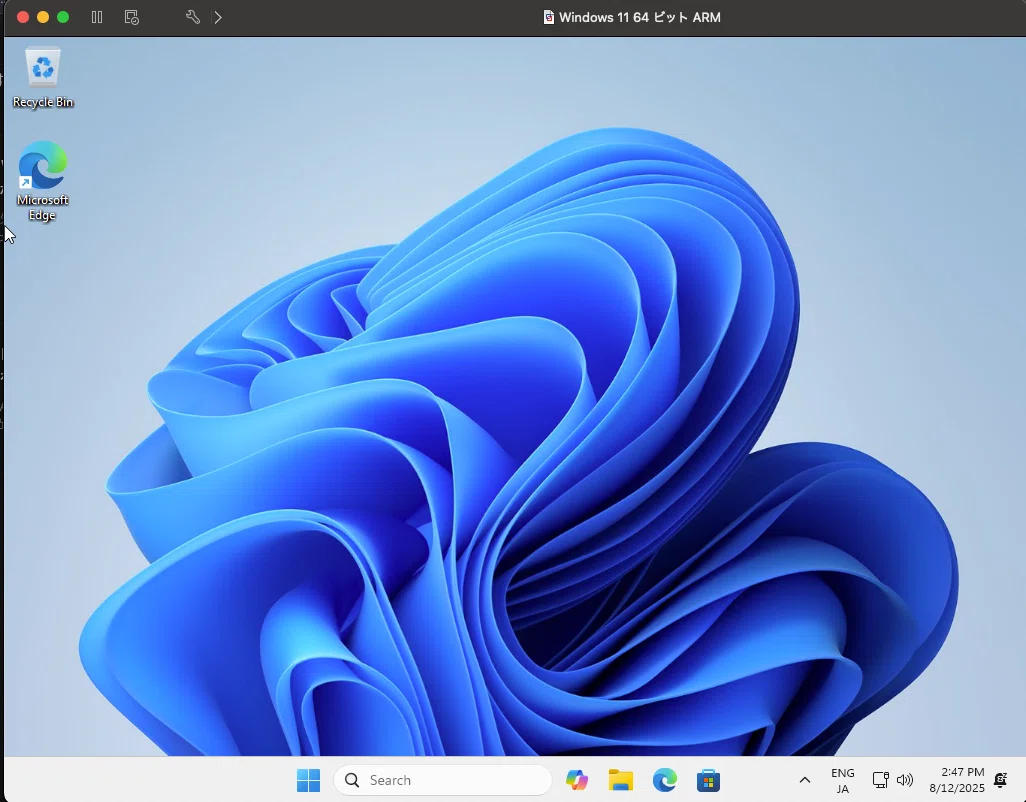Image resolution: width=1026 pixels, height=802 pixels.
Task: Open the Windows Start menu
Action: tap(308, 780)
